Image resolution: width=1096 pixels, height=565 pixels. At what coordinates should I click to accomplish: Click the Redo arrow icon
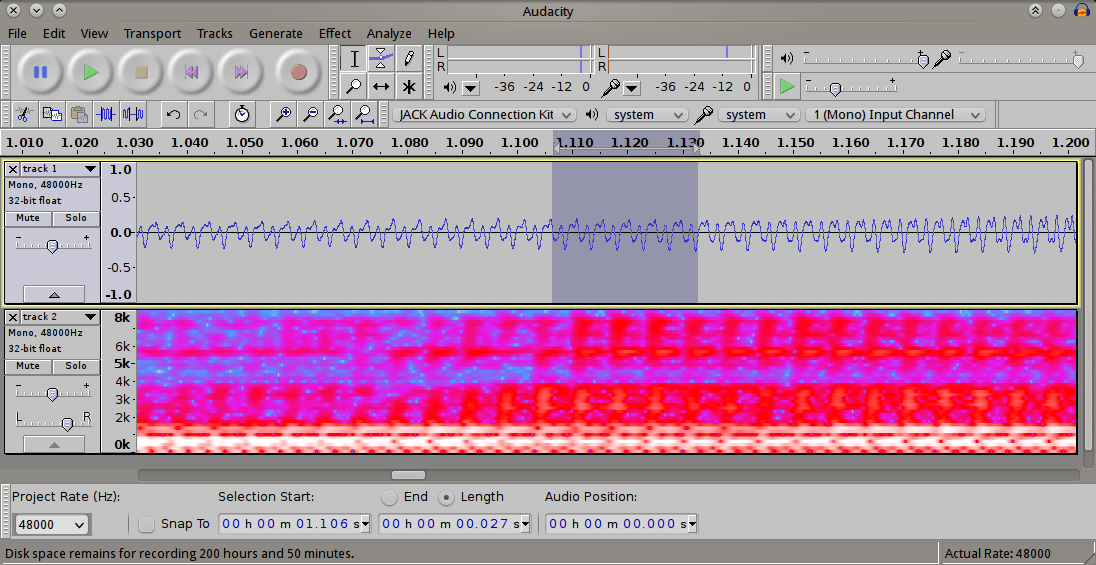click(x=201, y=114)
